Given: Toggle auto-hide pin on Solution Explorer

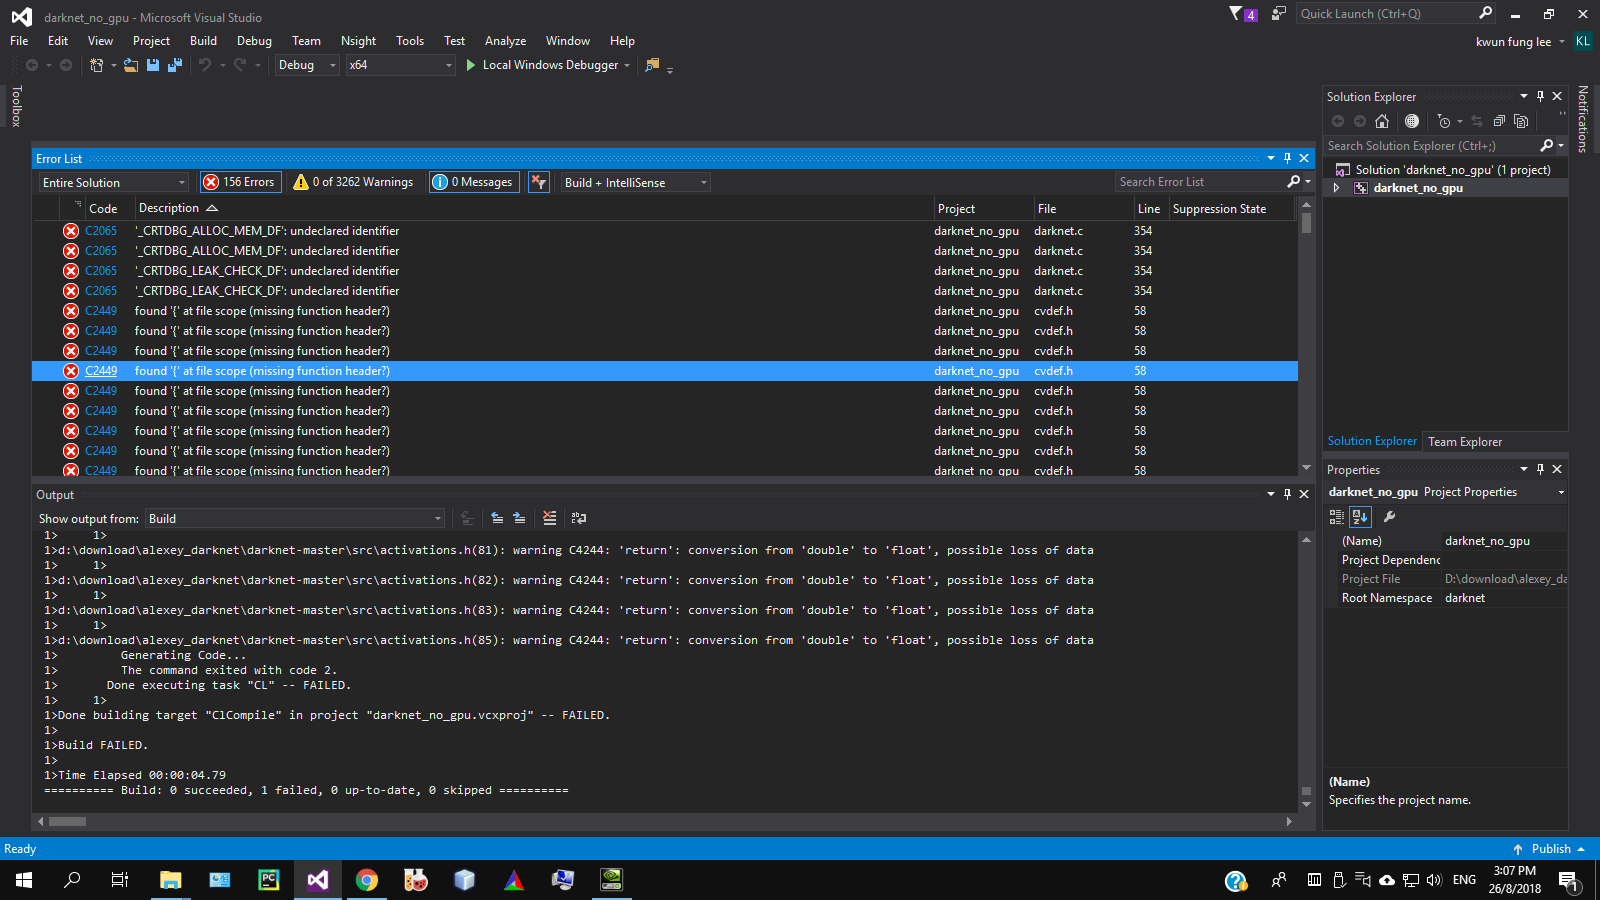Looking at the screenshot, I should click(1540, 96).
